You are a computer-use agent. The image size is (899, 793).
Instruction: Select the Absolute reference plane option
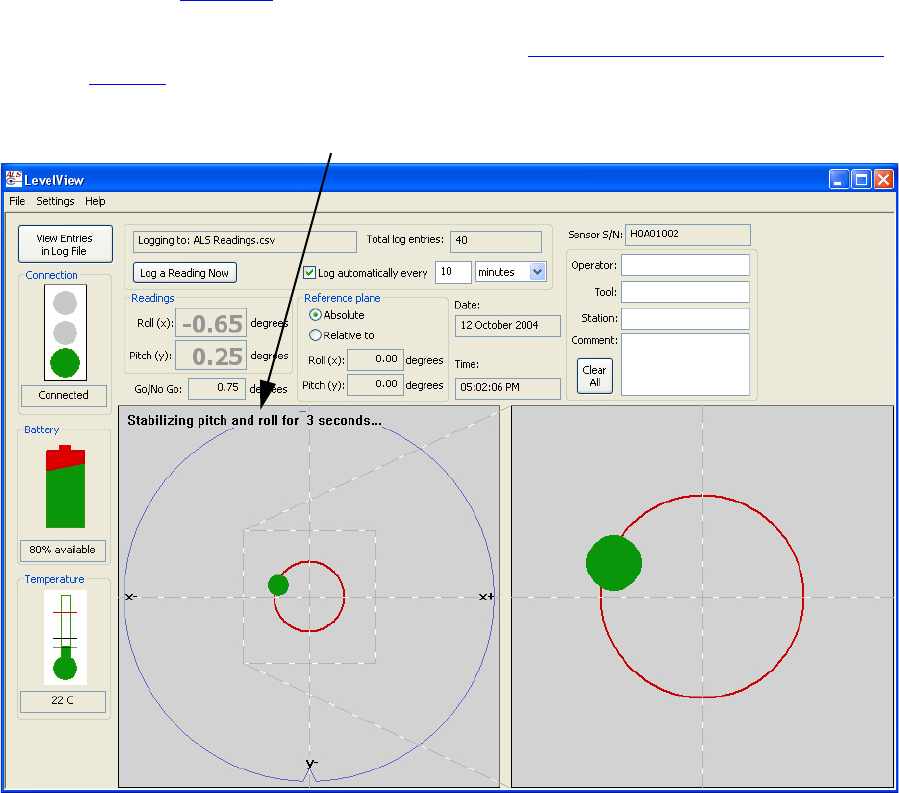point(316,315)
